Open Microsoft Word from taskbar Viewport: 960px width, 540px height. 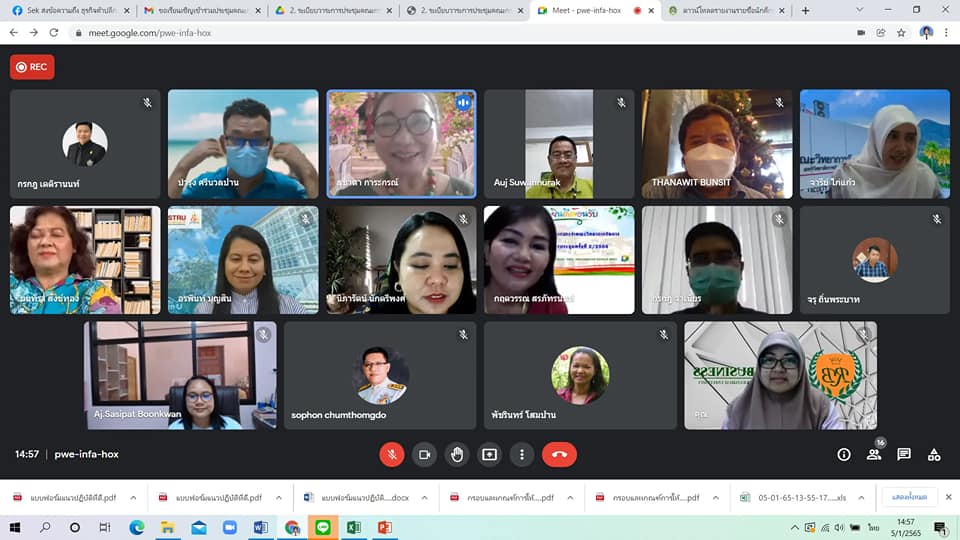point(261,527)
